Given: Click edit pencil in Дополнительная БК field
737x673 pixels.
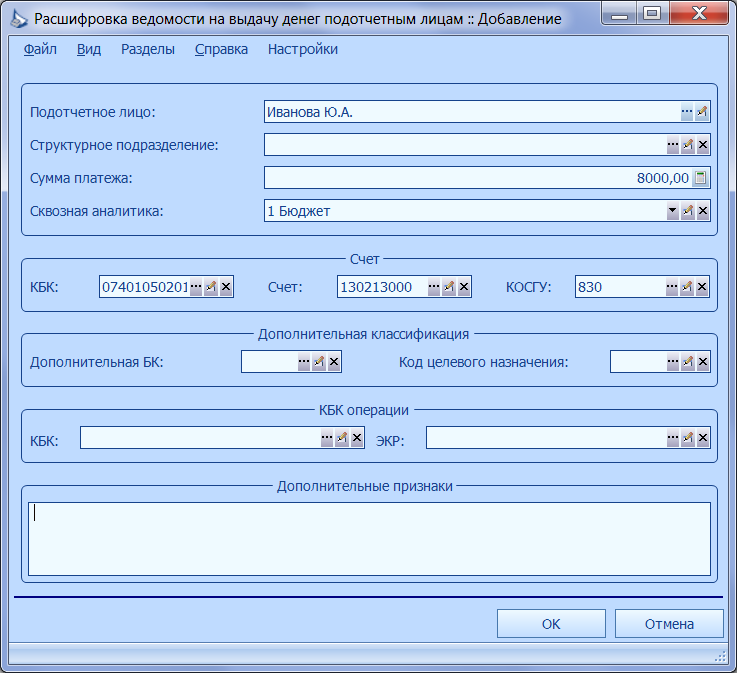Looking at the screenshot, I should [319, 362].
